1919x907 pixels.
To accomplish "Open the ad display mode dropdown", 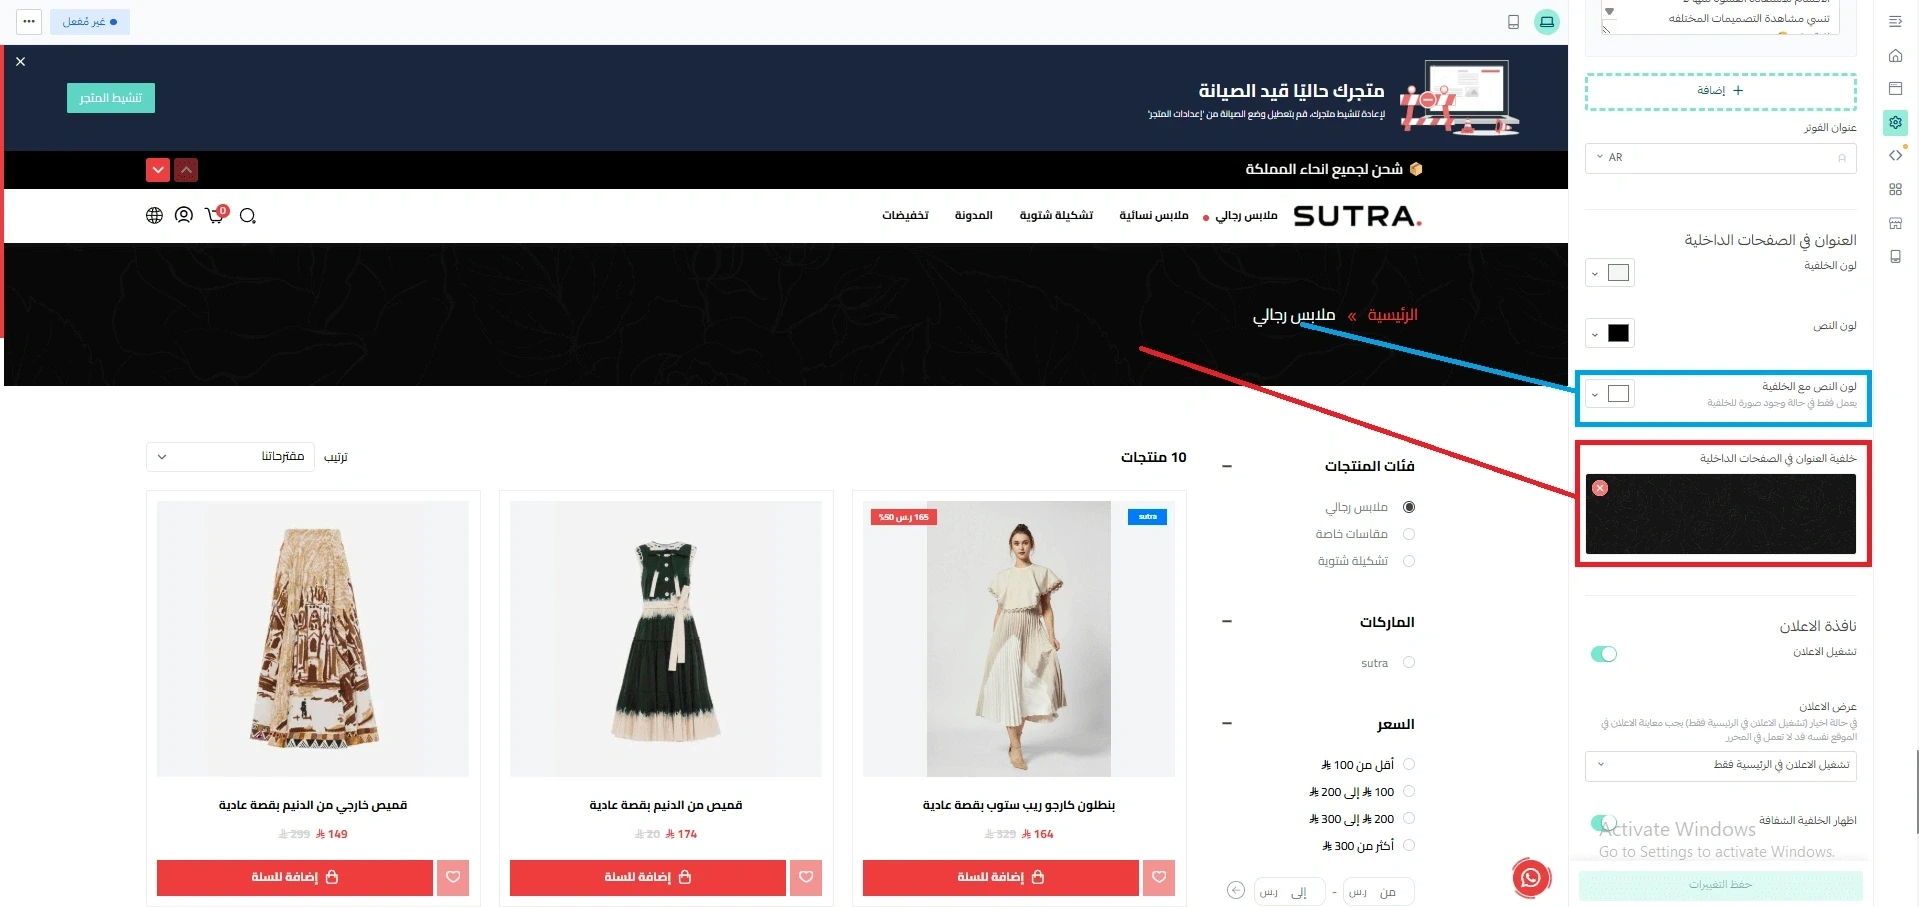I will click(x=1720, y=765).
